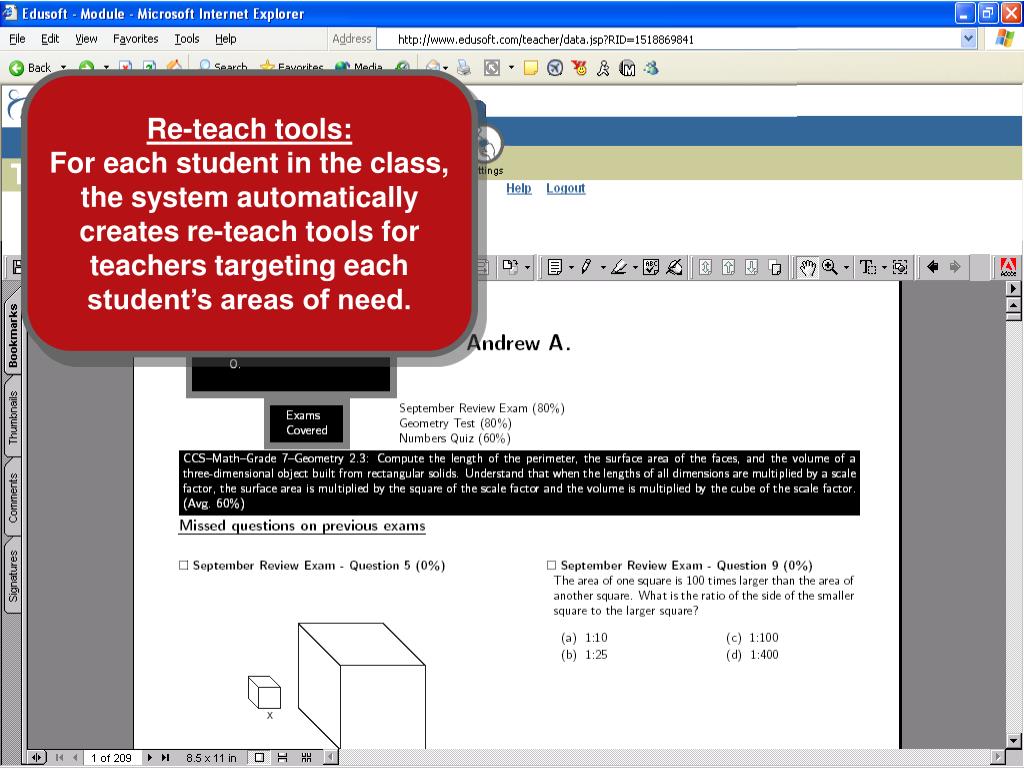Open the File menu
This screenshot has width=1024, height=768.
click(x=17, y=39)
